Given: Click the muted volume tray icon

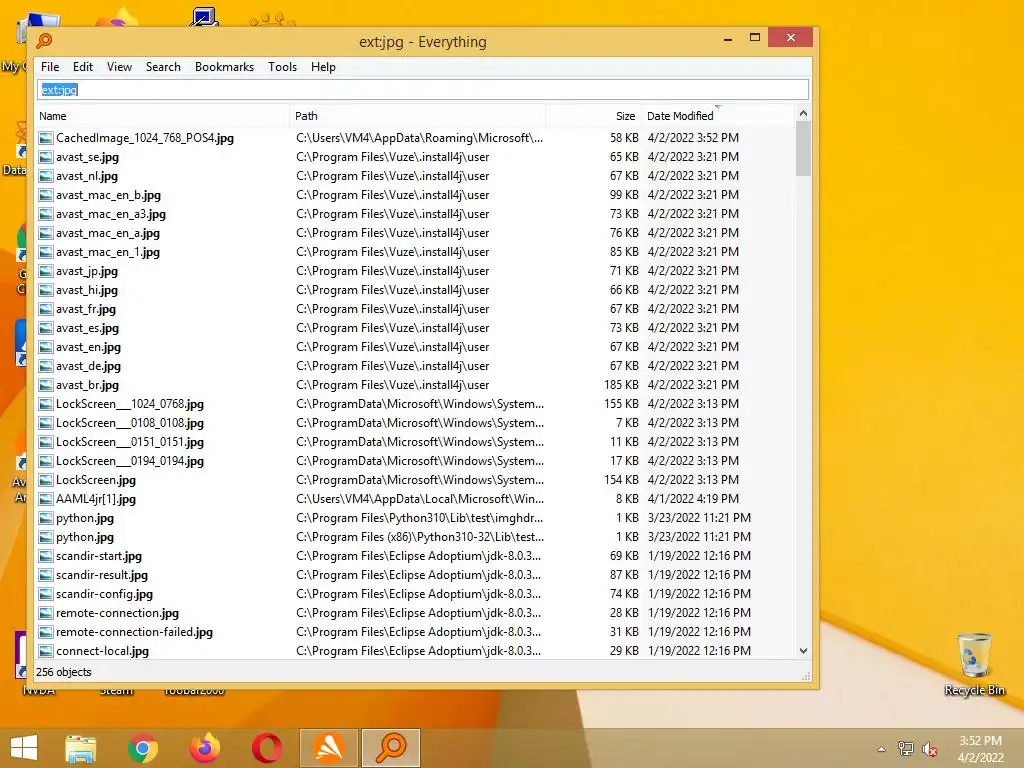Looking at the screenshot, I should [930, 749].
